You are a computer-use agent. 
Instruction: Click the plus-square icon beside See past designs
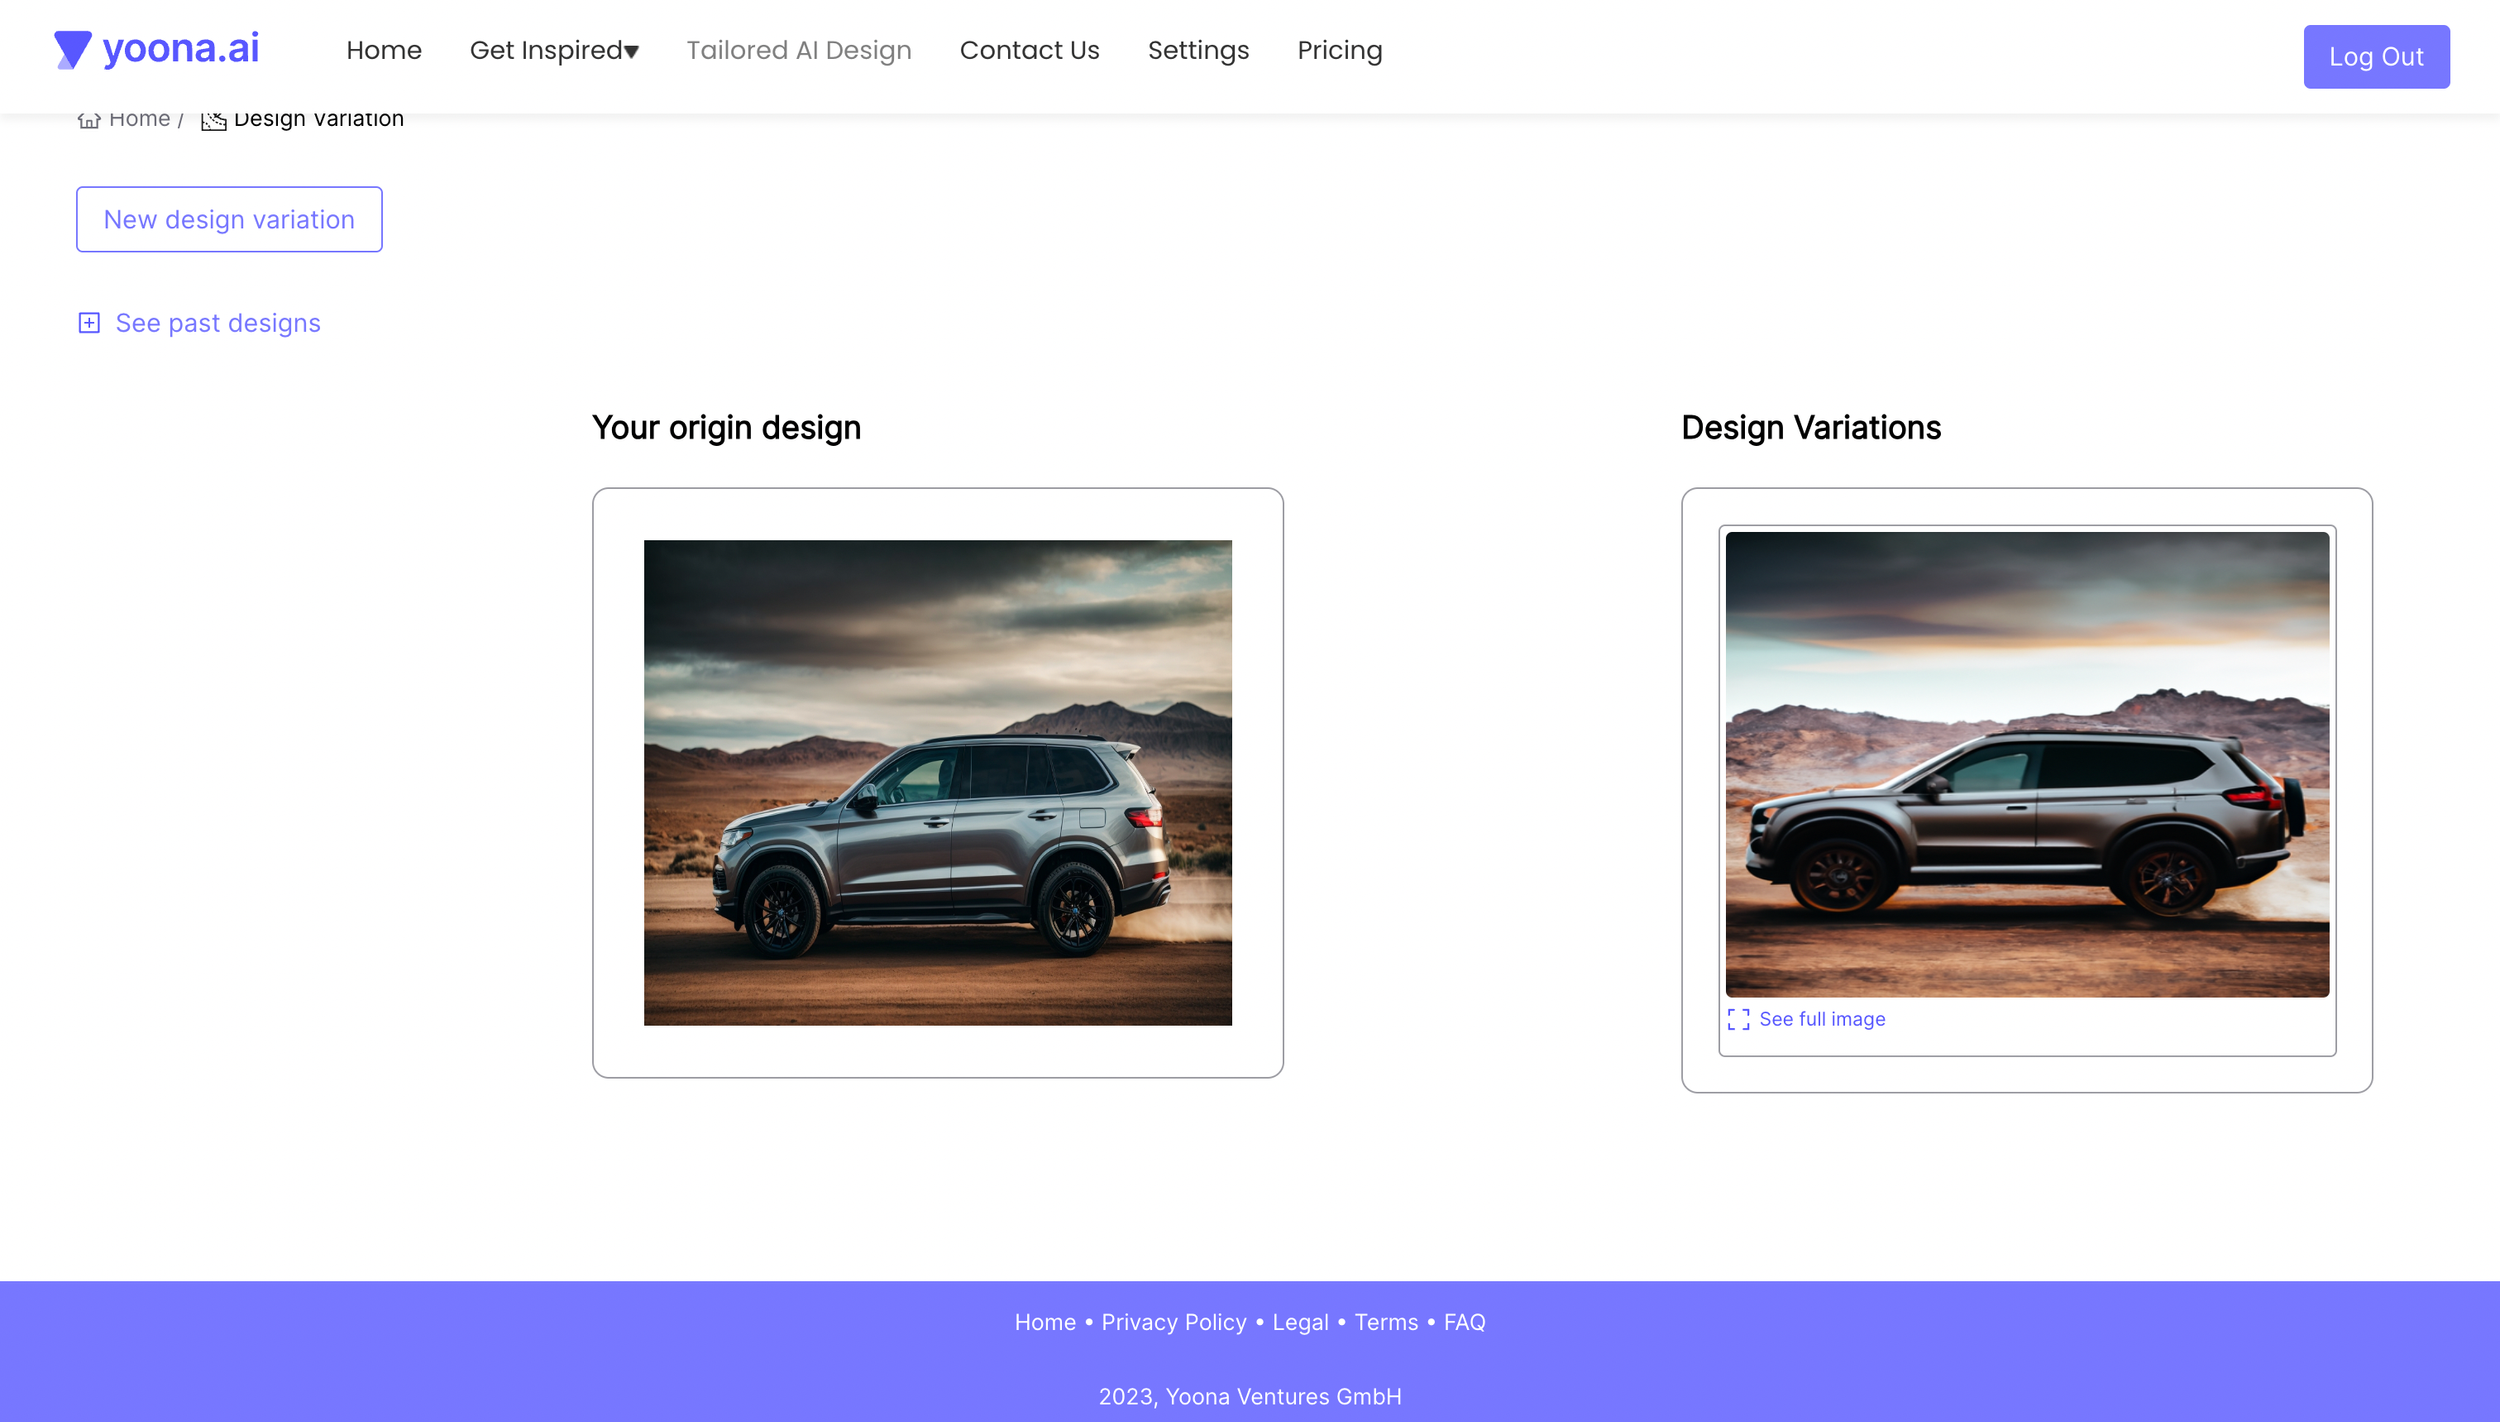pos(89,323)
